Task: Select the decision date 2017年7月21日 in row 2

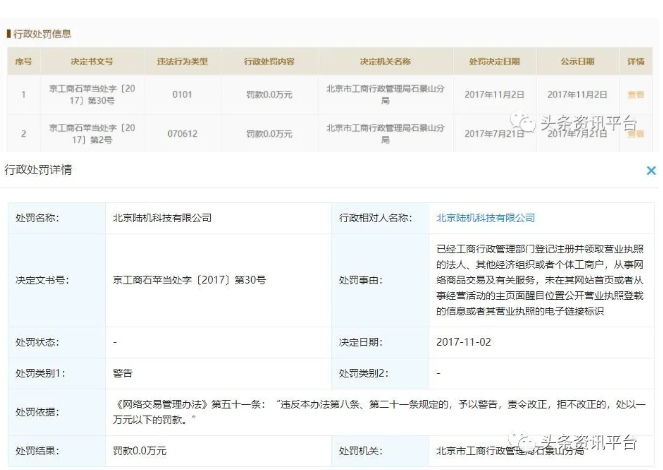Action: tap(494, 134)
